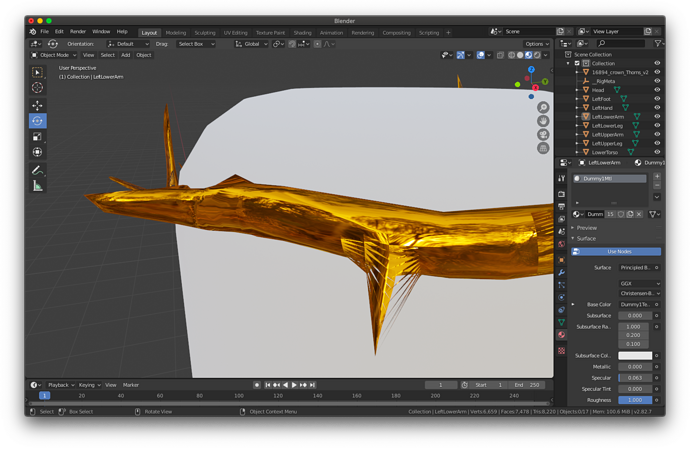Collapse the Surface panel section
Screen dimensions: 690x449
pos(586,239)
